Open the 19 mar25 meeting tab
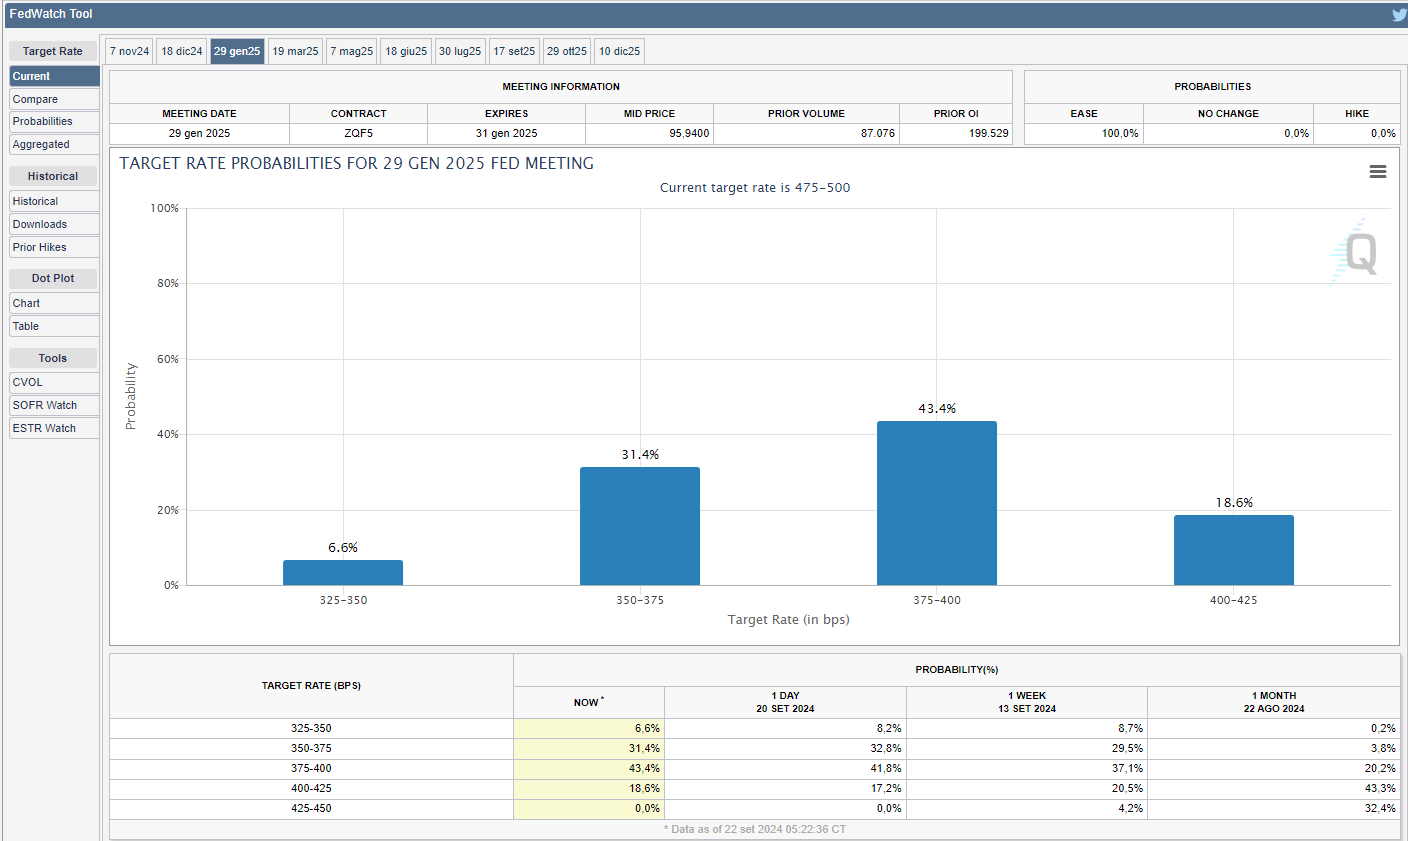This screenshot has height=841, width=1408. pyautogui.click(x=295, y=51)
